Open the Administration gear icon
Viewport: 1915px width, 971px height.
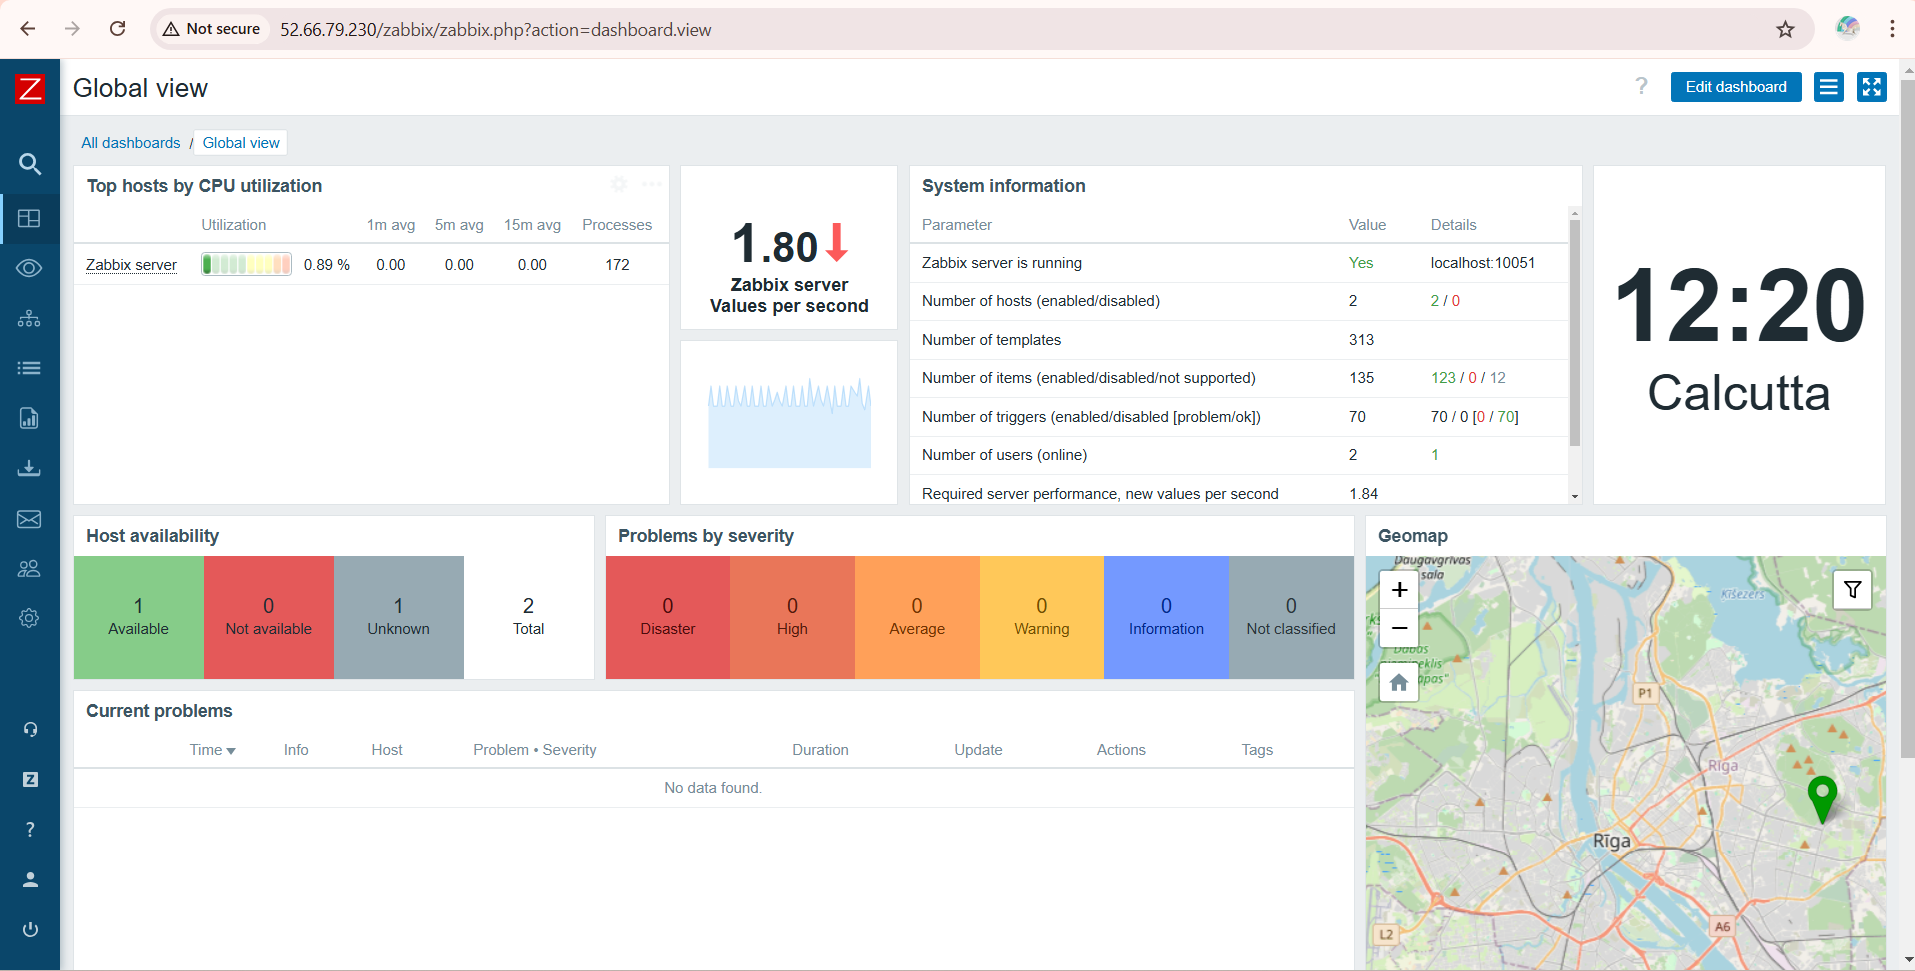(x=30, y=618)
